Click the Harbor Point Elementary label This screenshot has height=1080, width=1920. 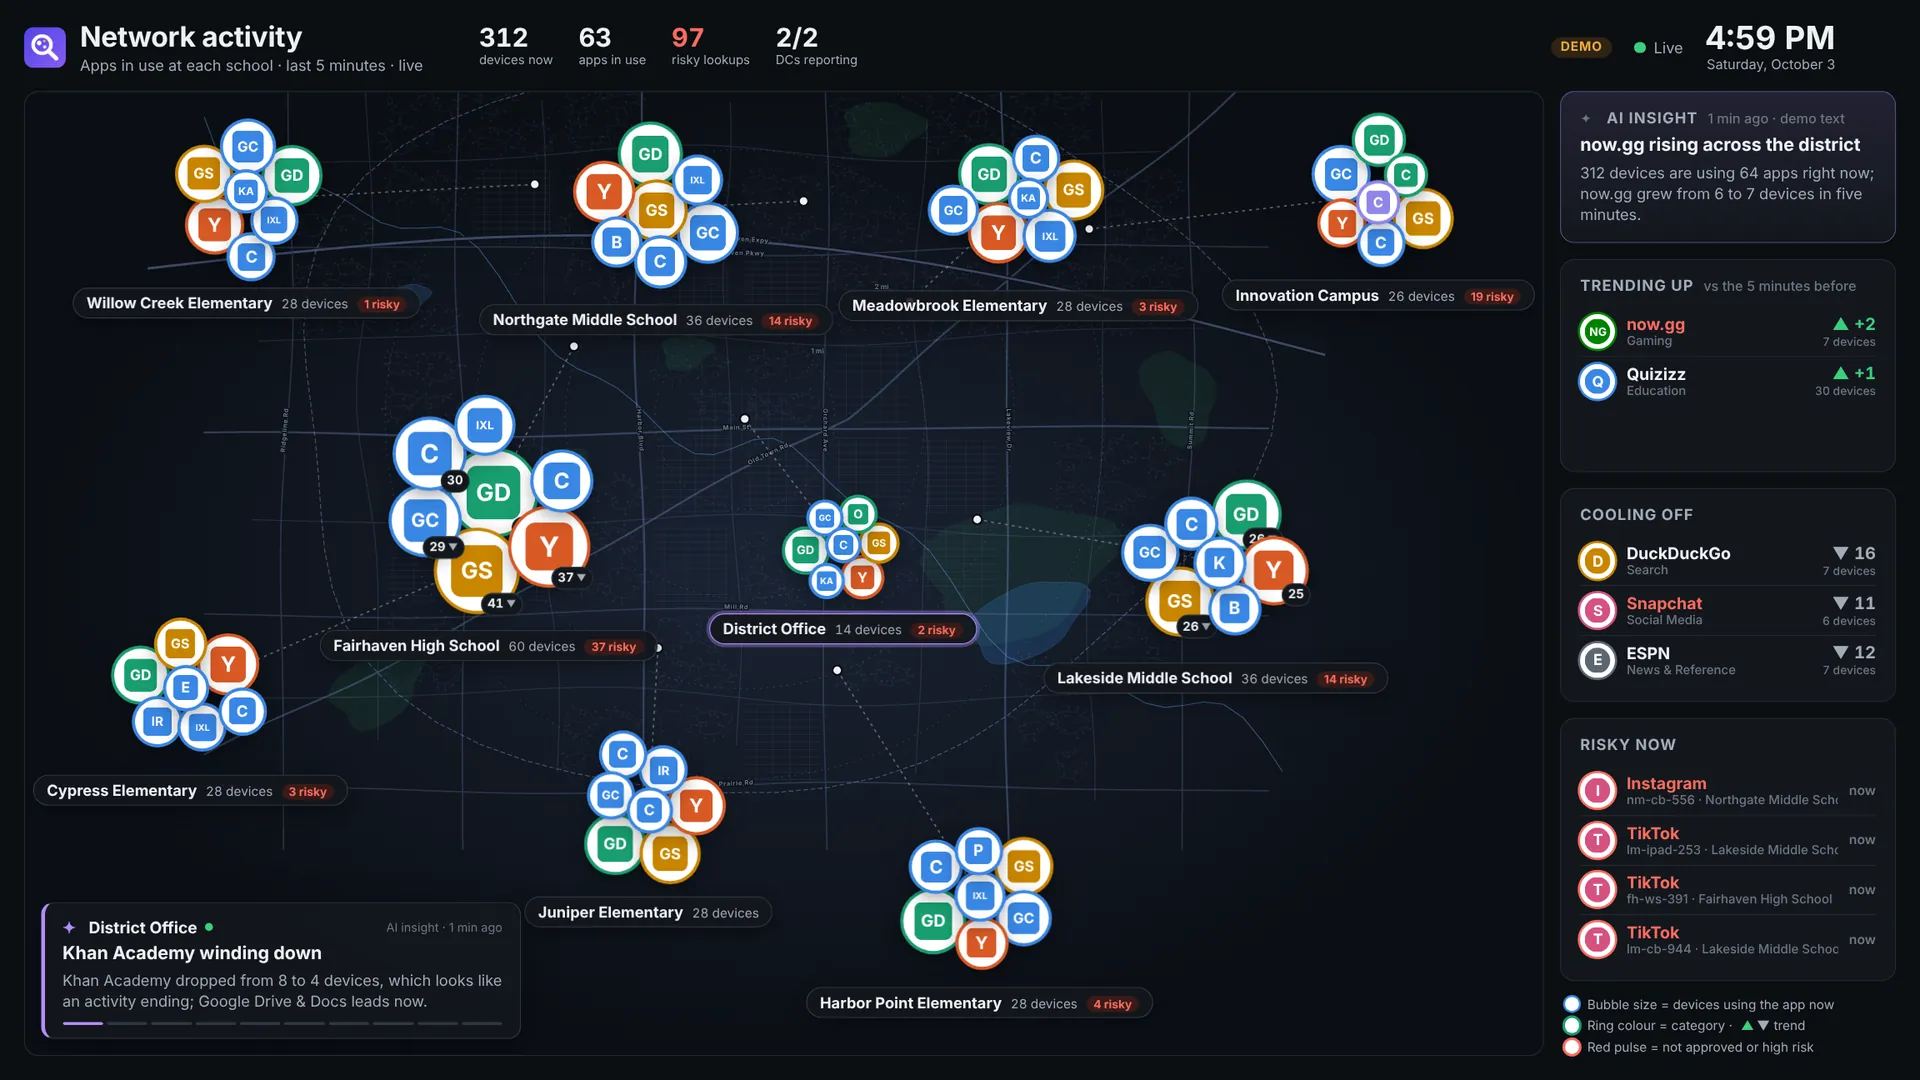coord(979,1003)
